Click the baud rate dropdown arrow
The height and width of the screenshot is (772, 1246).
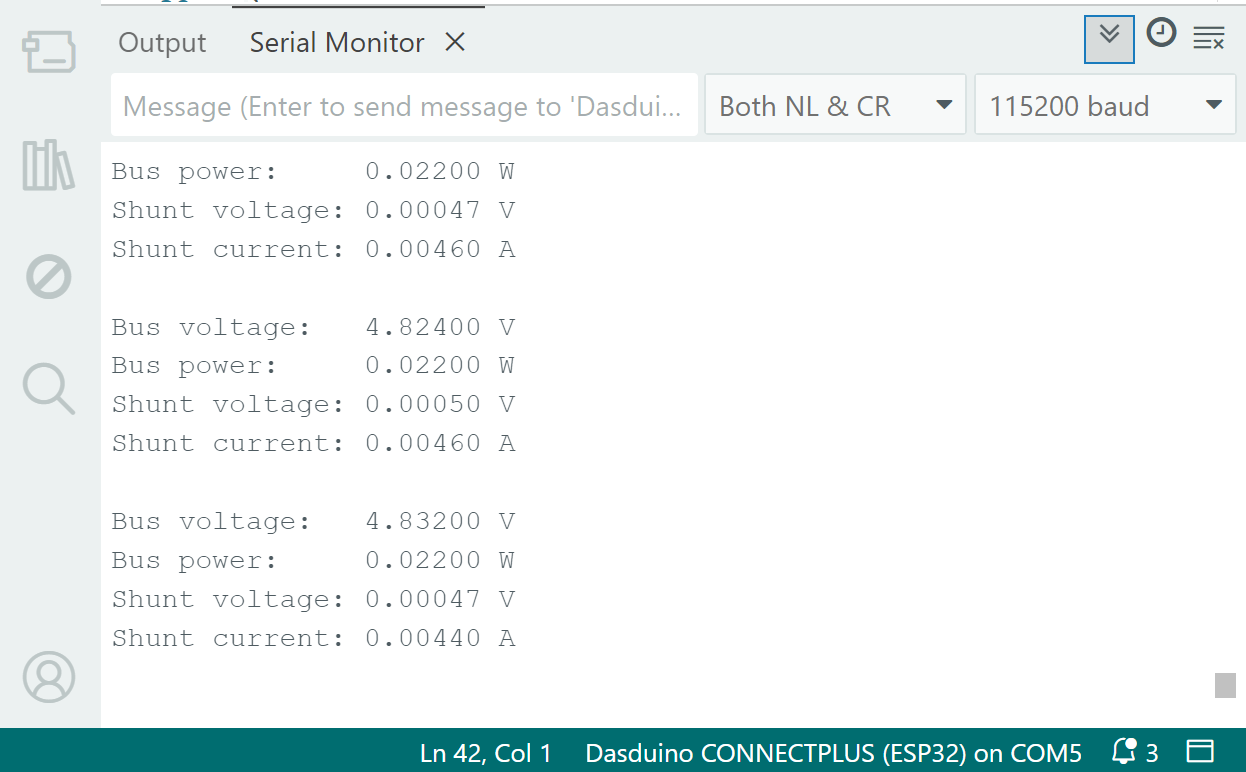tap(1214, 105)
